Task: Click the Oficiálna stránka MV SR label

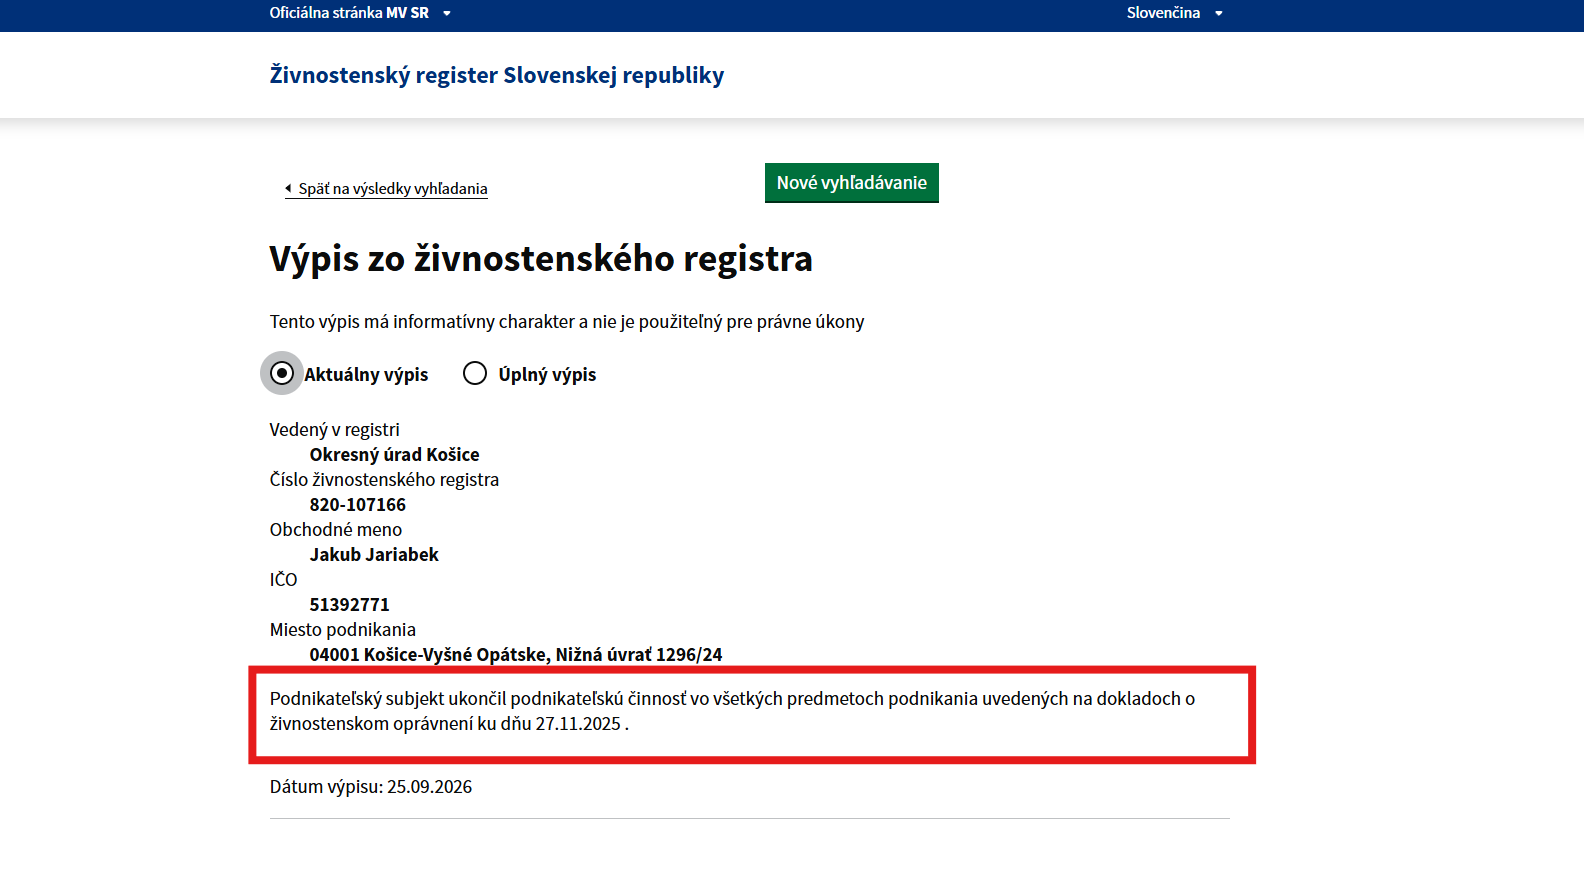Action: pyautogui.click(x=349, y=13)
